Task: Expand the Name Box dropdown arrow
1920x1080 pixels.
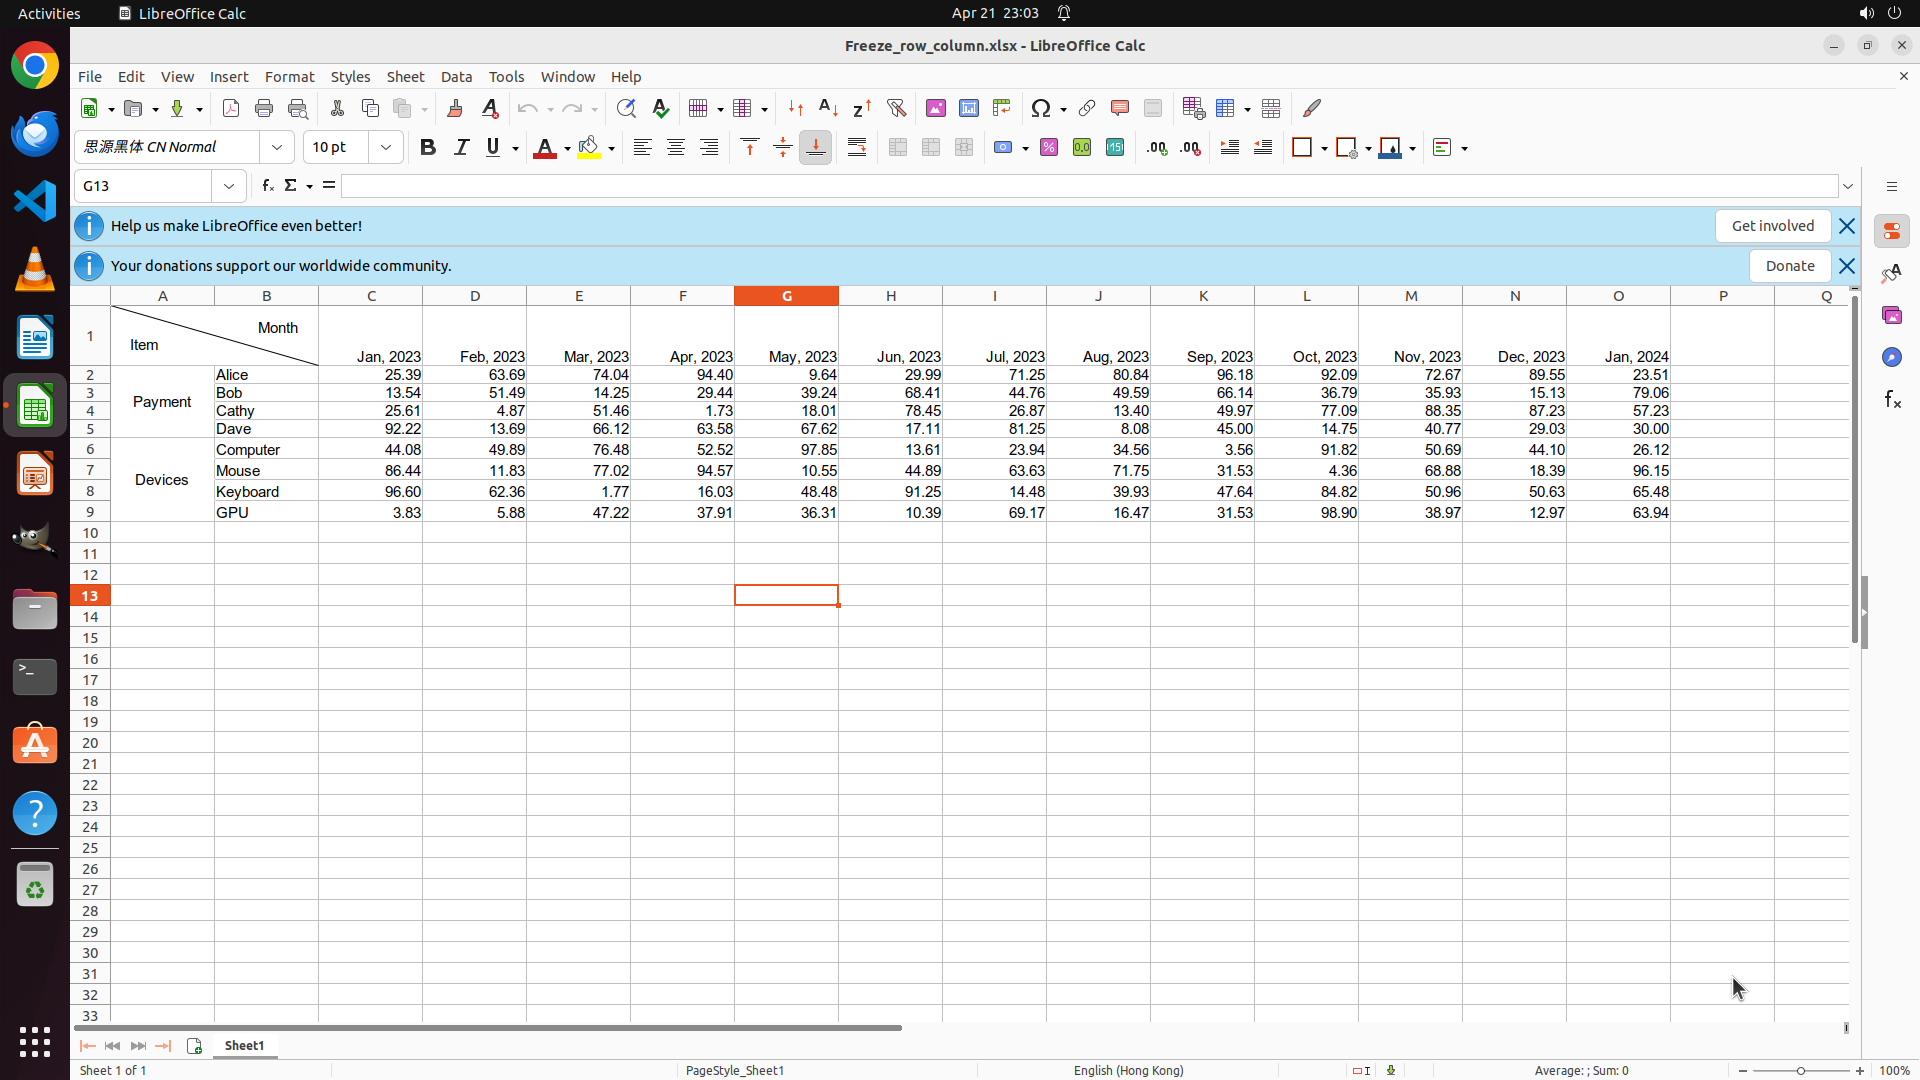Action: click(x=229, y=186)
